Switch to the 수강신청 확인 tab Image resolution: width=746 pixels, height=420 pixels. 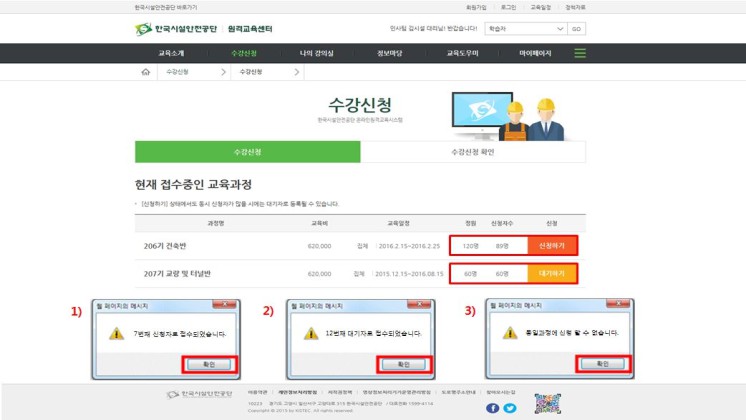point(473,152)
